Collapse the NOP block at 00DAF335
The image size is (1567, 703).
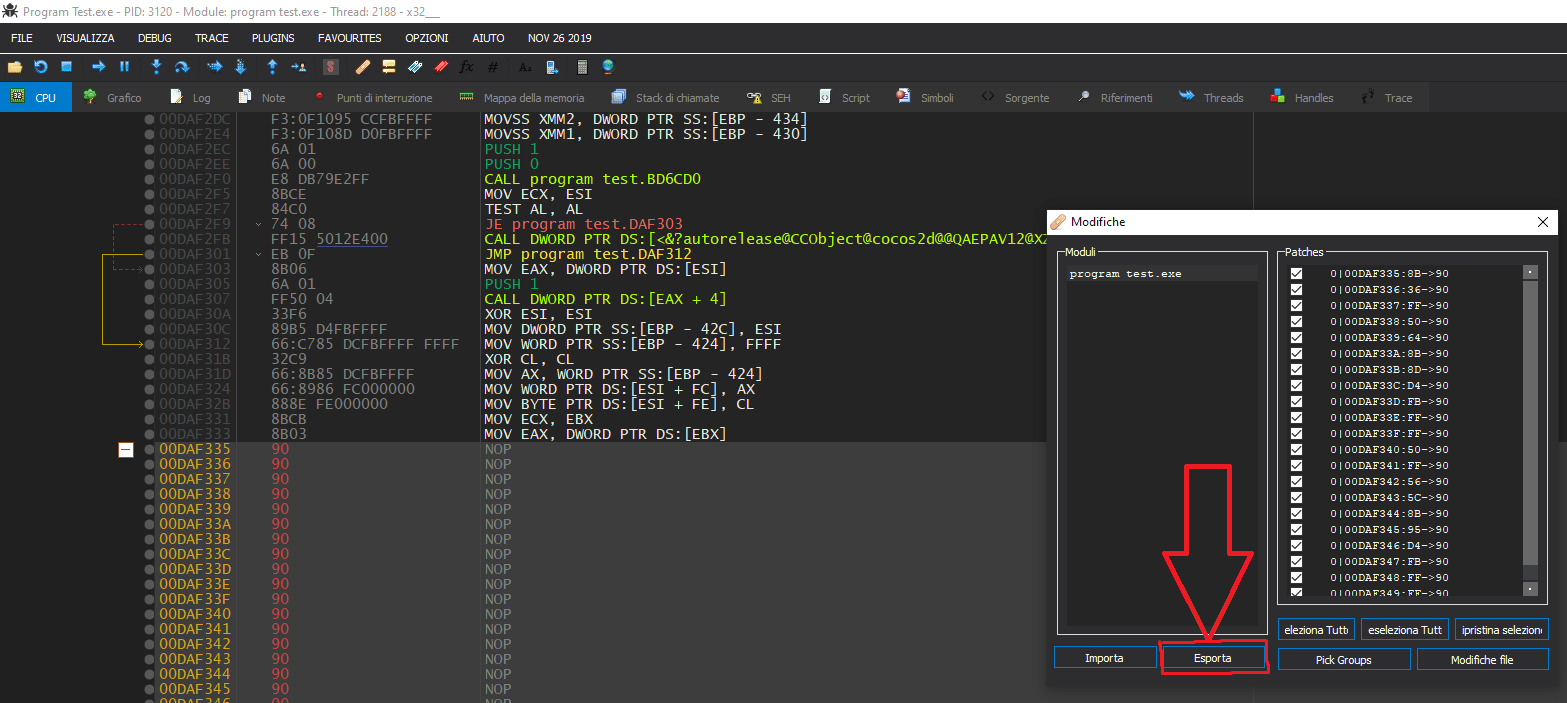(126, 450)
